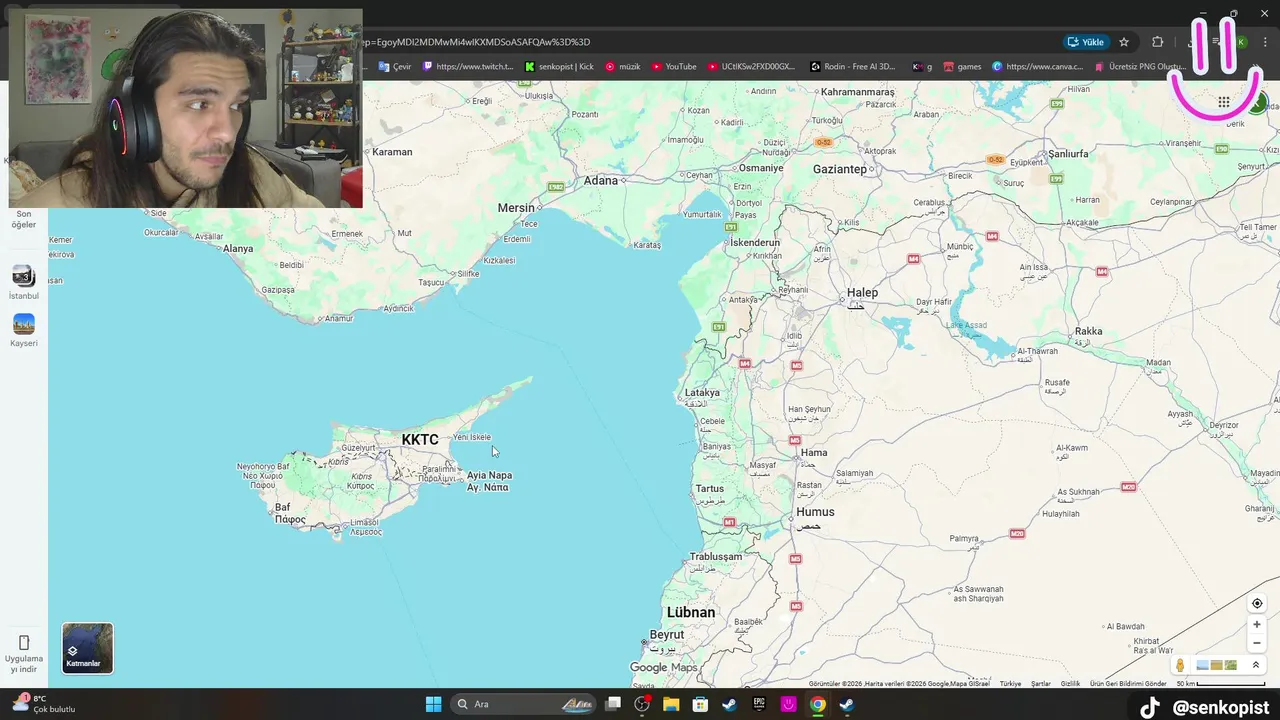The image size is (1280, 720).
Task: Open the Google apps grid icon
Action: [1223, 102]
